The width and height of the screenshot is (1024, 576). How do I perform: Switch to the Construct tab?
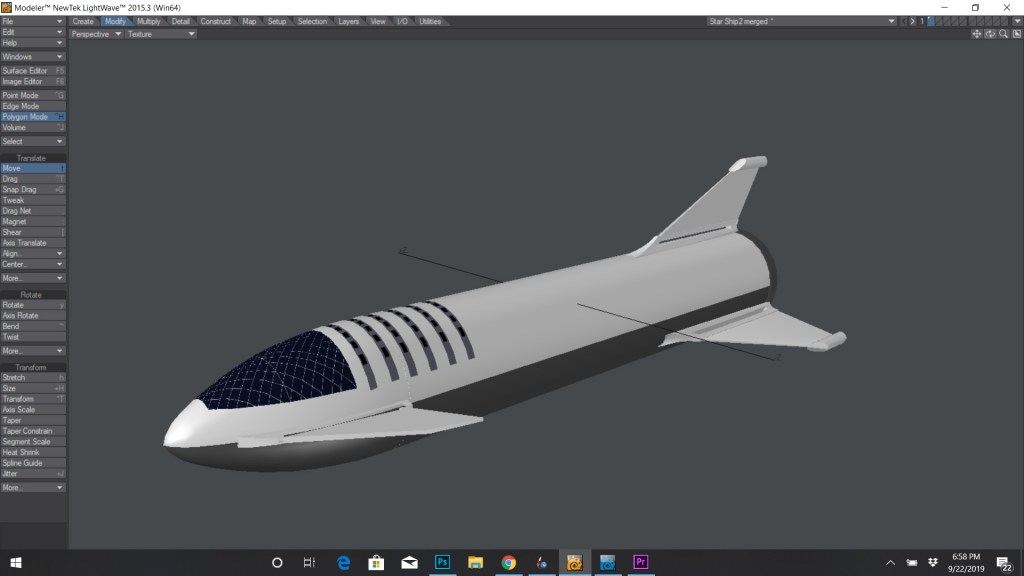coord(215,21)
